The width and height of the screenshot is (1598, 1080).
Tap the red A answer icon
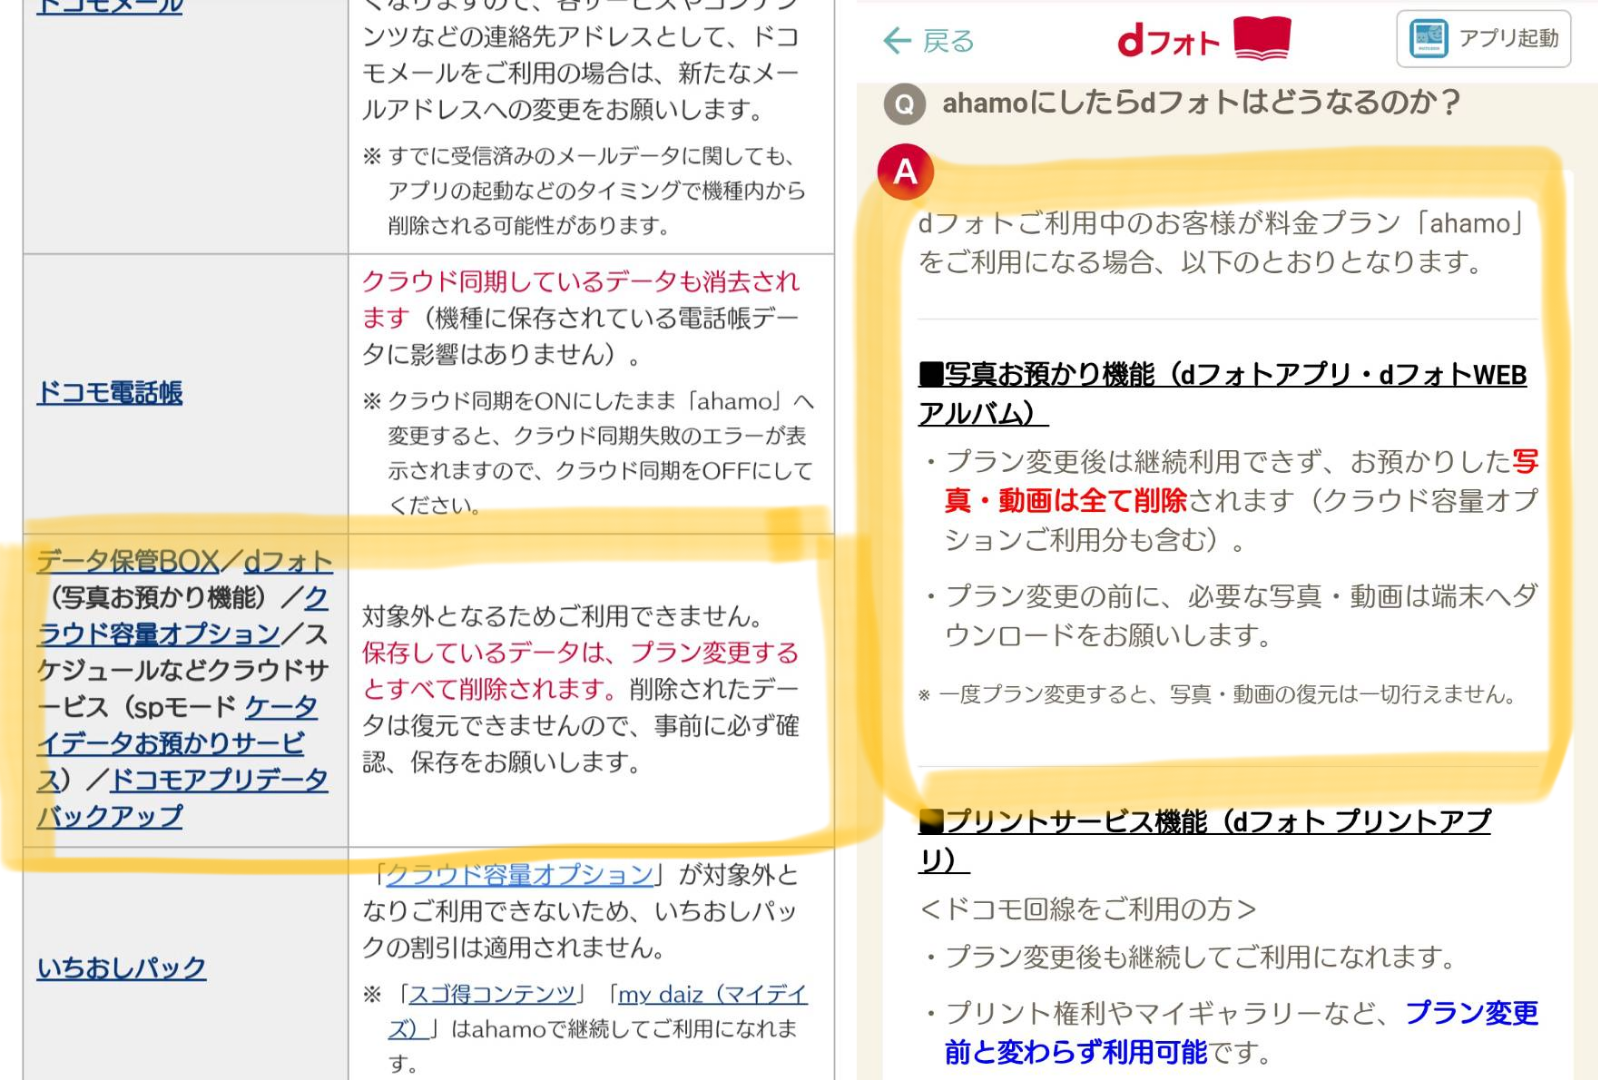pos(905,171)
